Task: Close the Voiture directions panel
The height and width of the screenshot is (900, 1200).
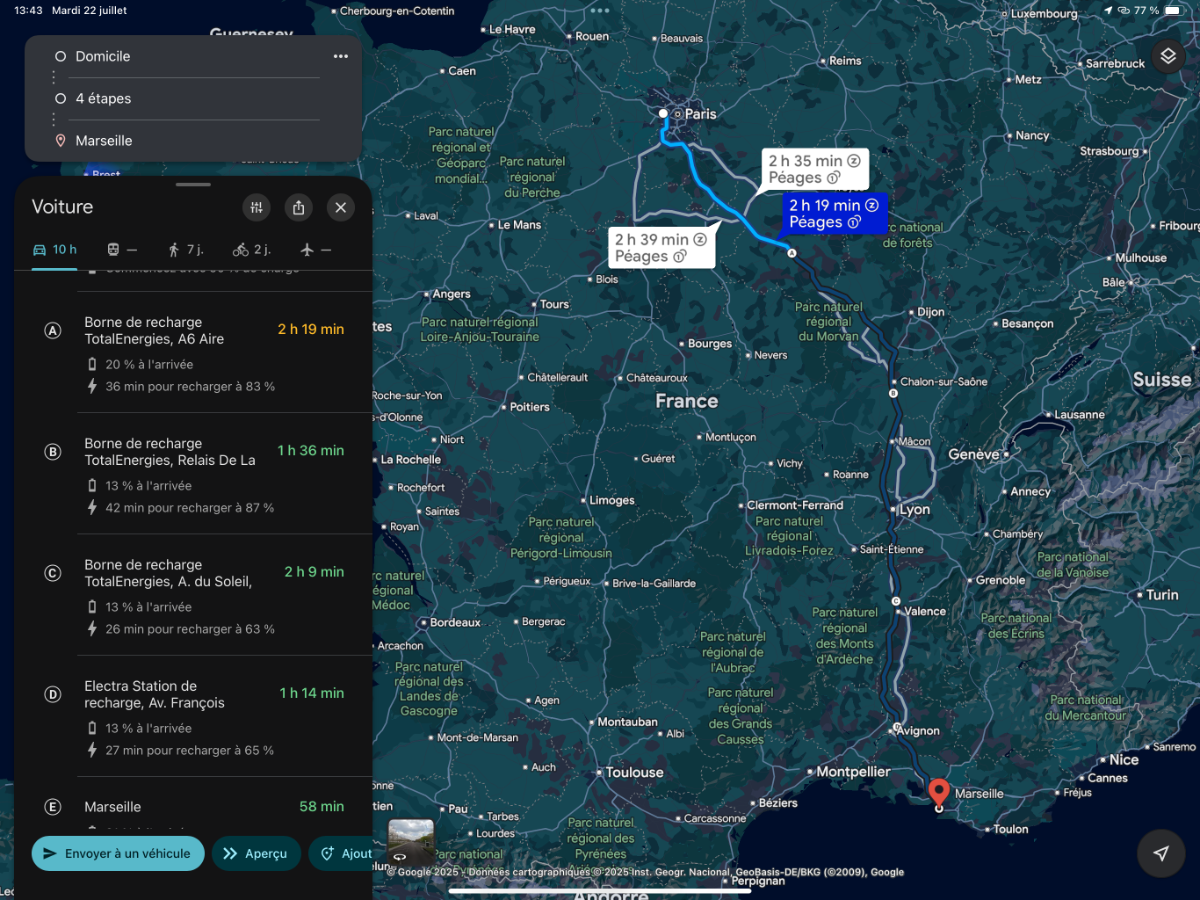Action: tap(341, 207)
